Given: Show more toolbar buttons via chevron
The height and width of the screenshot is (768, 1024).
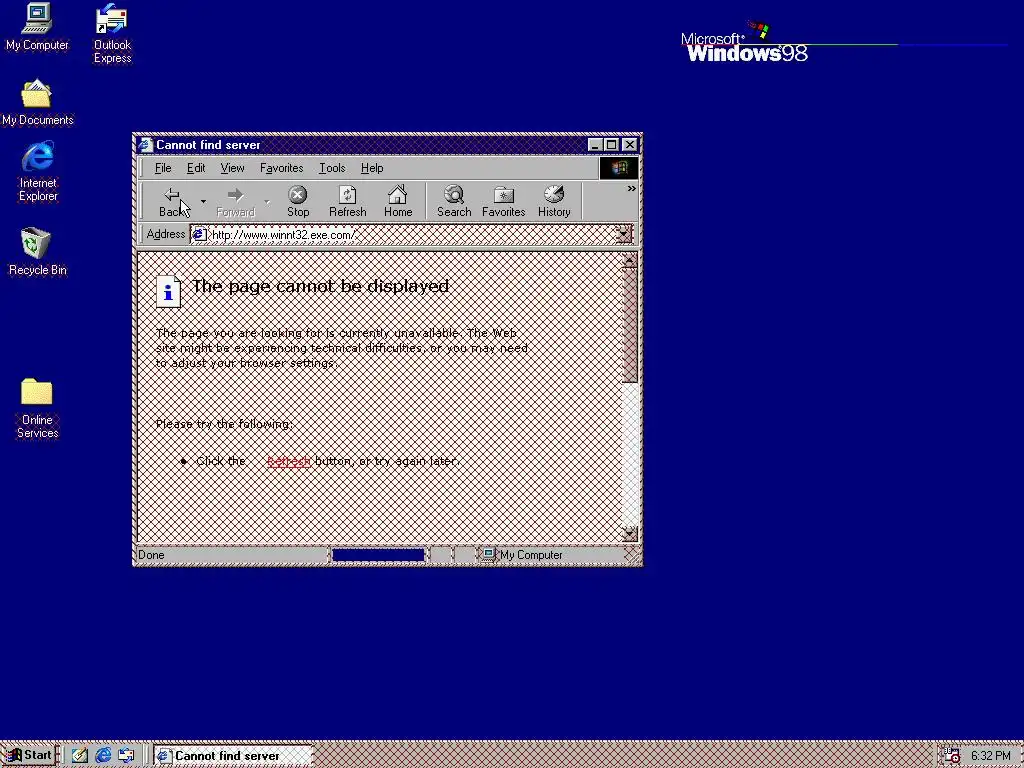Looking at the screenshot, I should coord(632,189).
